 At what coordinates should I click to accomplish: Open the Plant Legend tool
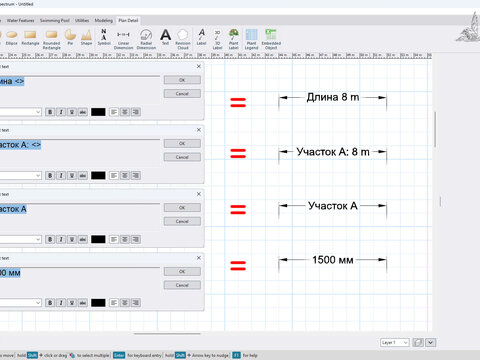pyautogui.click(x=251, y=39)
